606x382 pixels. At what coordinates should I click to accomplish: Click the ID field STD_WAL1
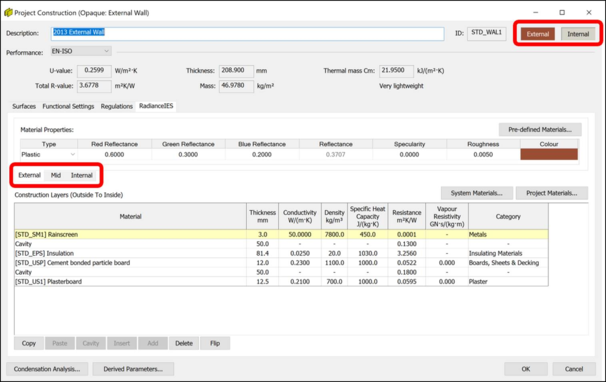click(x=487, y=33)
